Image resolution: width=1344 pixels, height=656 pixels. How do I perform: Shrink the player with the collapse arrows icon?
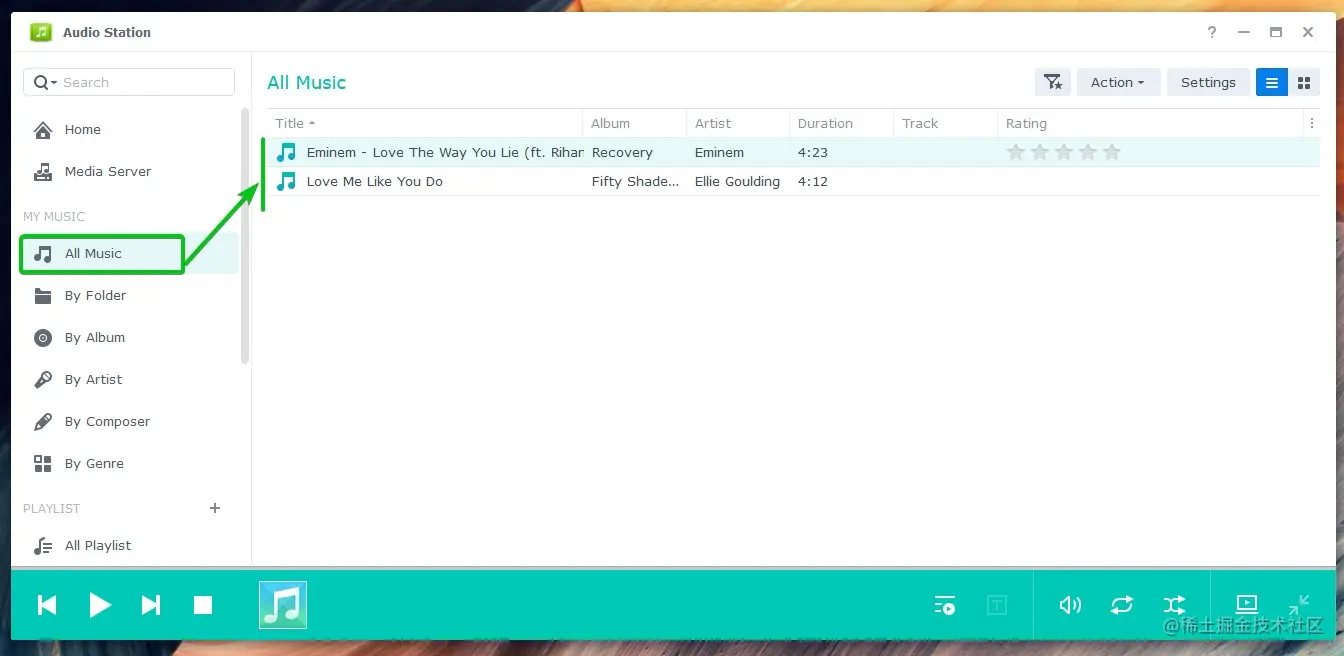tap(1298, 605)
